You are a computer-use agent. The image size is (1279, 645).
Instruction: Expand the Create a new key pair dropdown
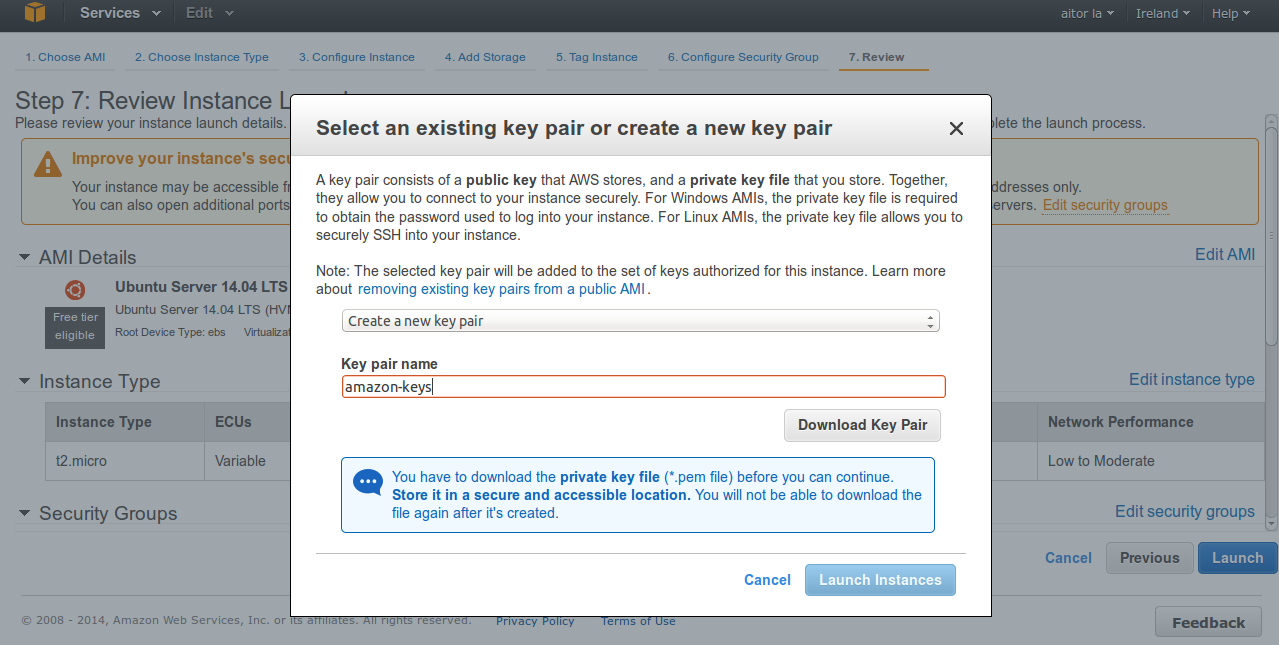coord(640,321)
